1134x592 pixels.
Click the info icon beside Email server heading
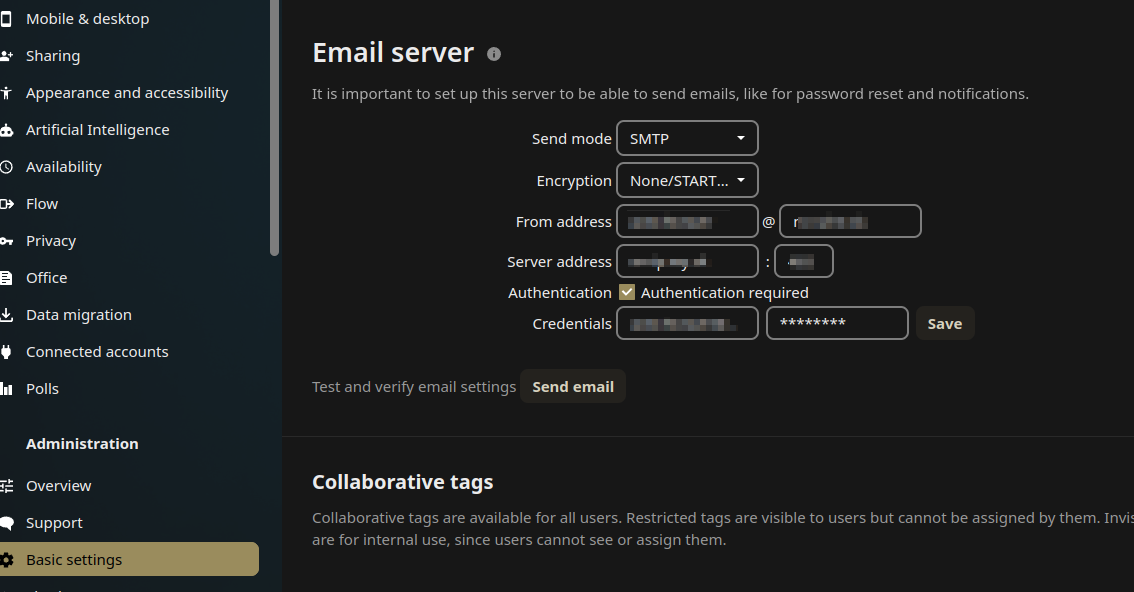[493, 54]
